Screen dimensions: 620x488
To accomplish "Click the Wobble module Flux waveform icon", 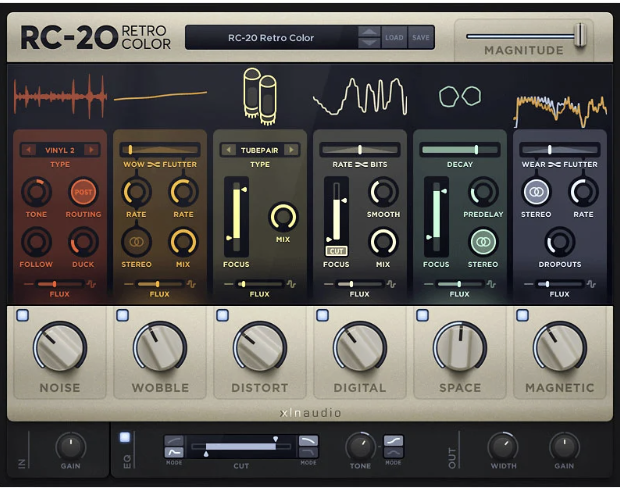I will pos(191,284).
